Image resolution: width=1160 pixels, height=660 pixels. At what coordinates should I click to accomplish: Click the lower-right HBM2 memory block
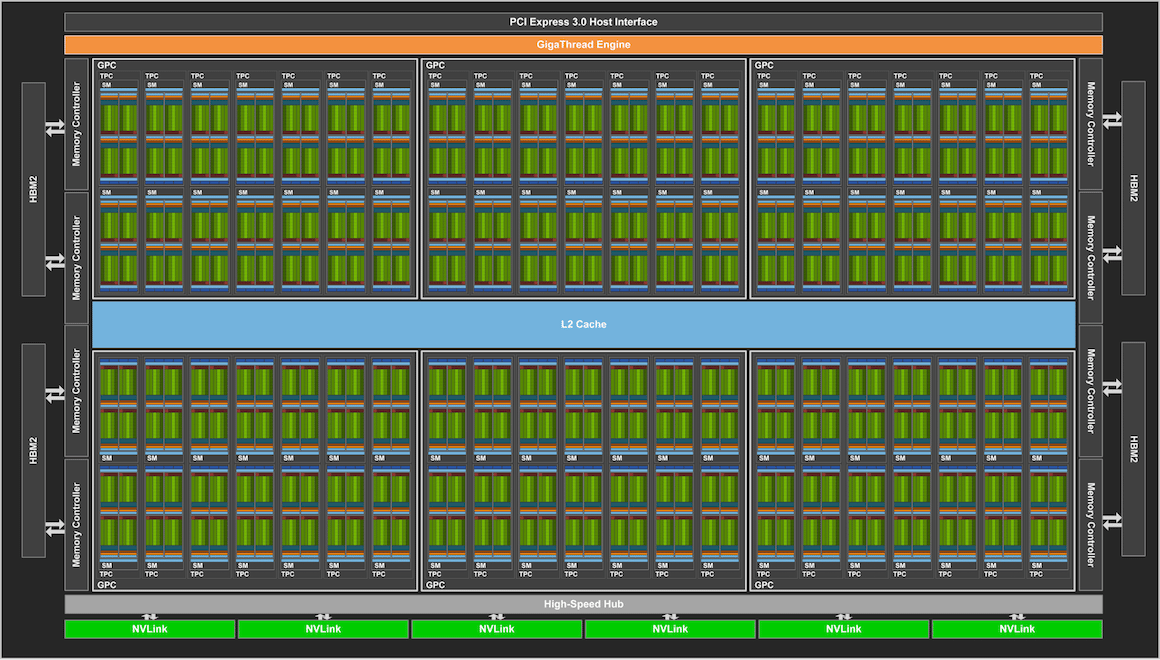pyautogui.click(x=1133, y=449)
